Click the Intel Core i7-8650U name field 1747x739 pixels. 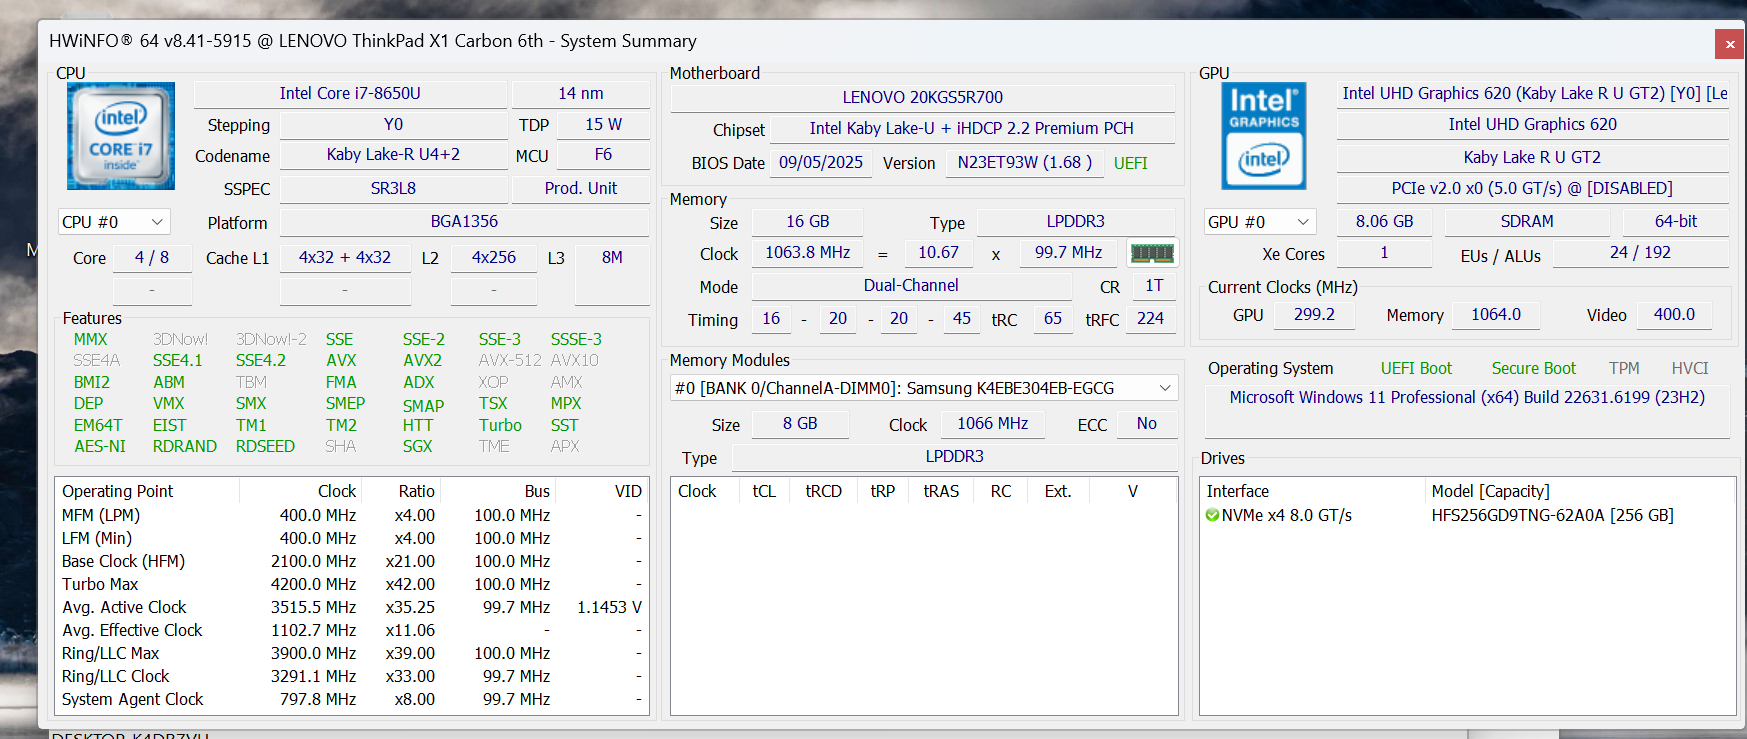click(x=350, y=94)
